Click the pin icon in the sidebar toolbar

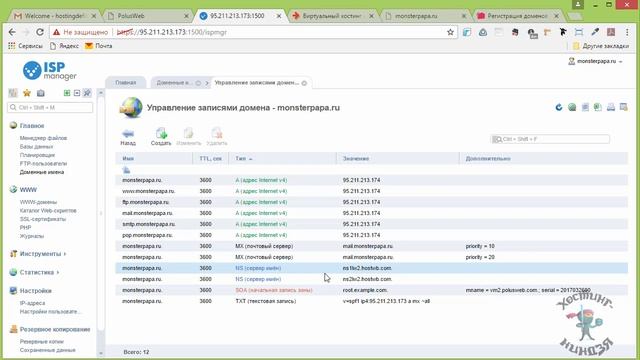(x=87, y=93)
